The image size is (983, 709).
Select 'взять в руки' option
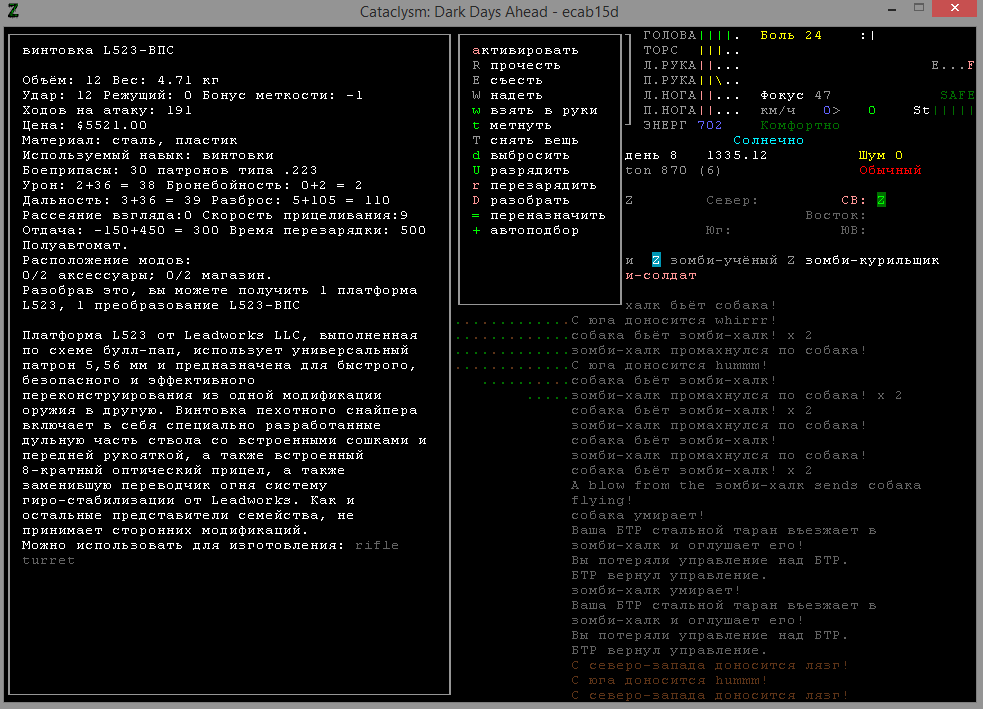(x=535, y=110)
